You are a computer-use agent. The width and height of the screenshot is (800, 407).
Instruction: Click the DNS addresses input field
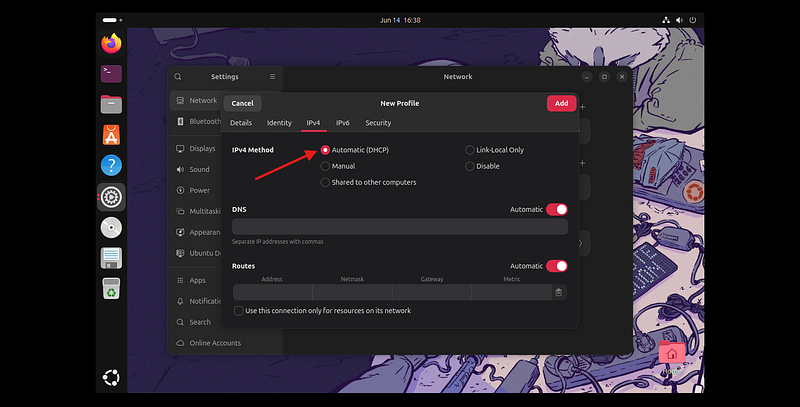coord(399,226)
